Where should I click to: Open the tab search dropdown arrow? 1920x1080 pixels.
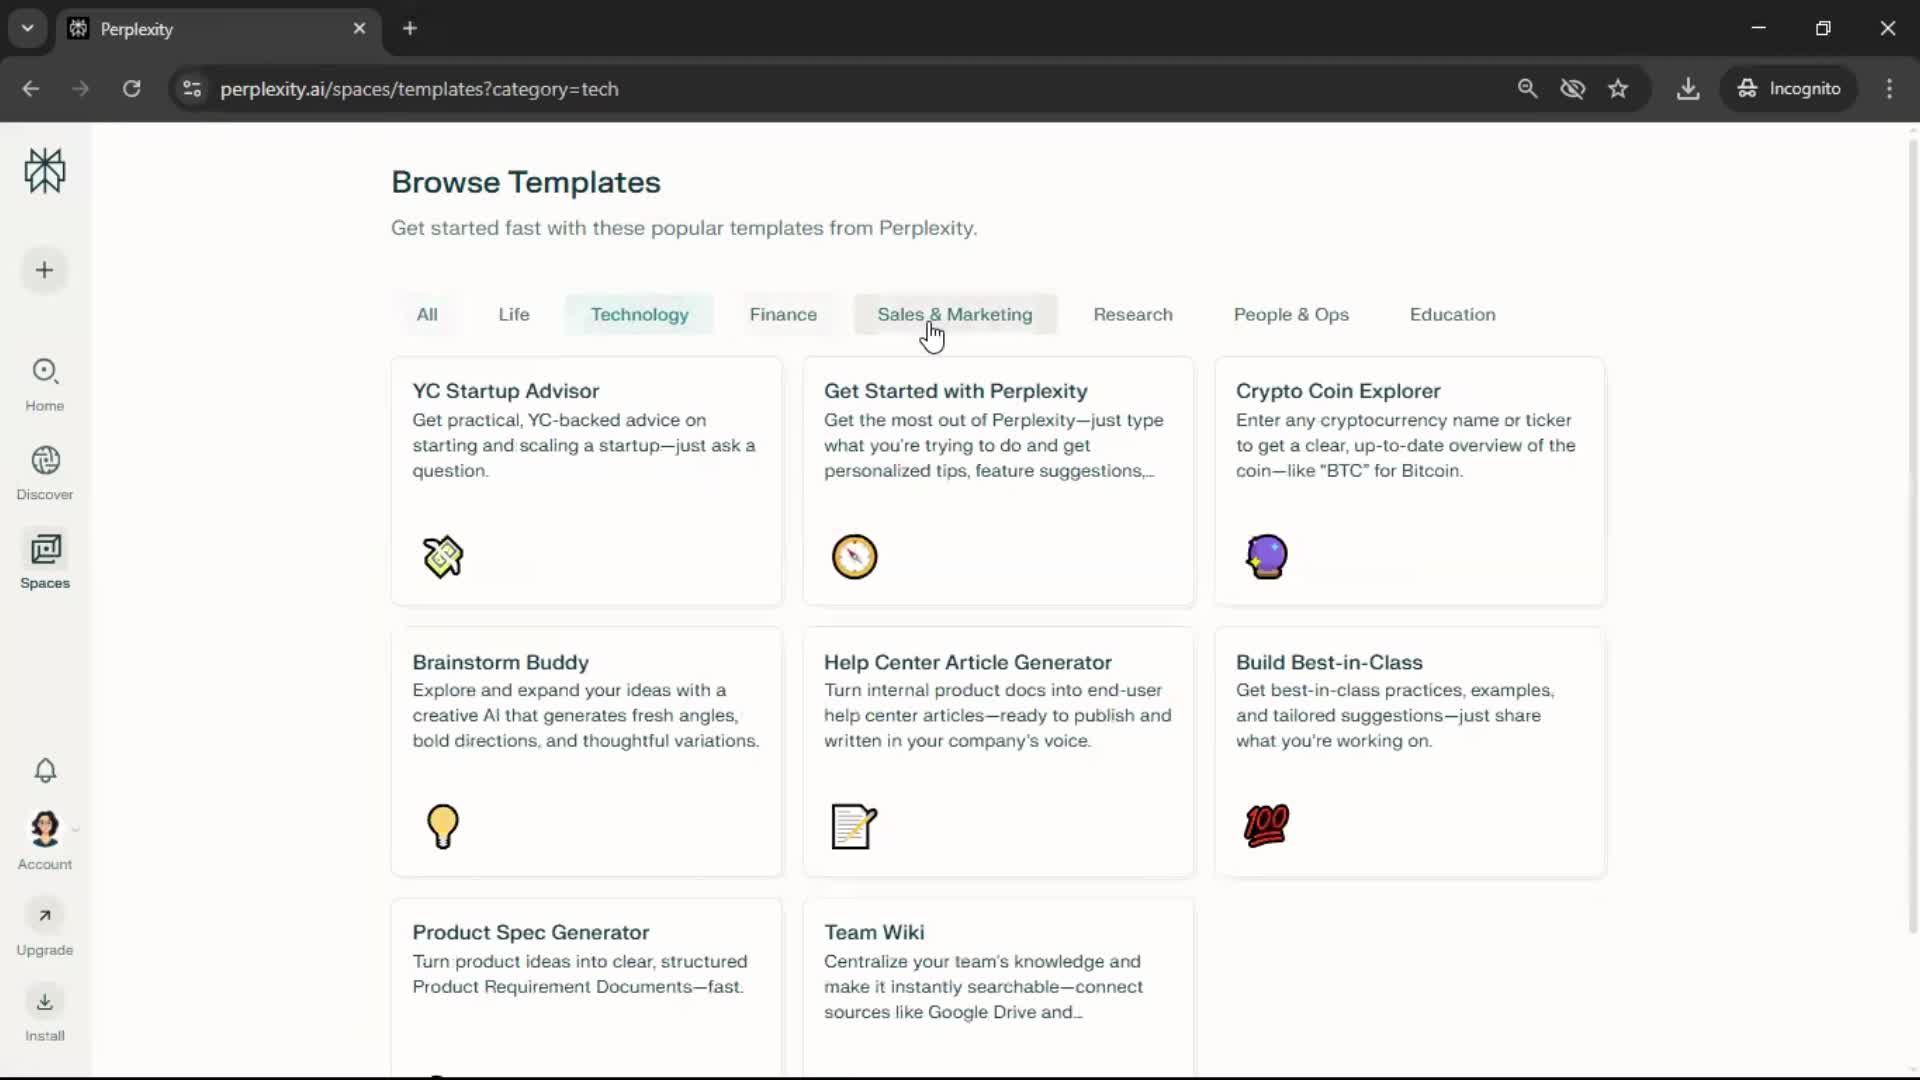pyautogui.click(x=28, y=28)
